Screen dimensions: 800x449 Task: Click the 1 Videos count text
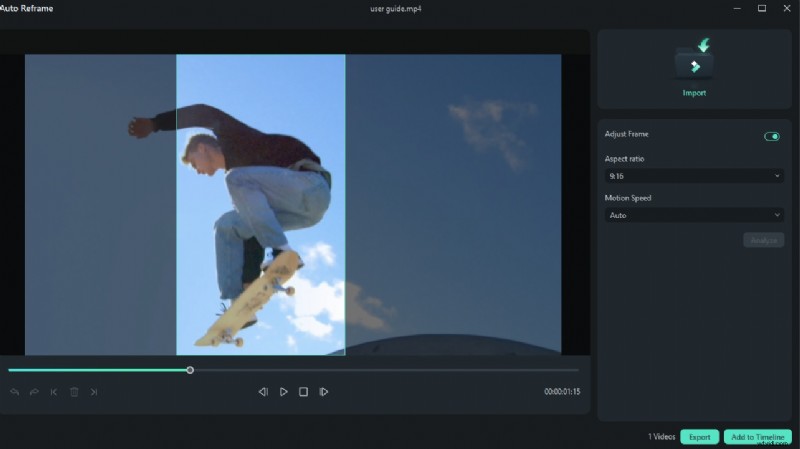pyautogui.click(x=661, y=437)
